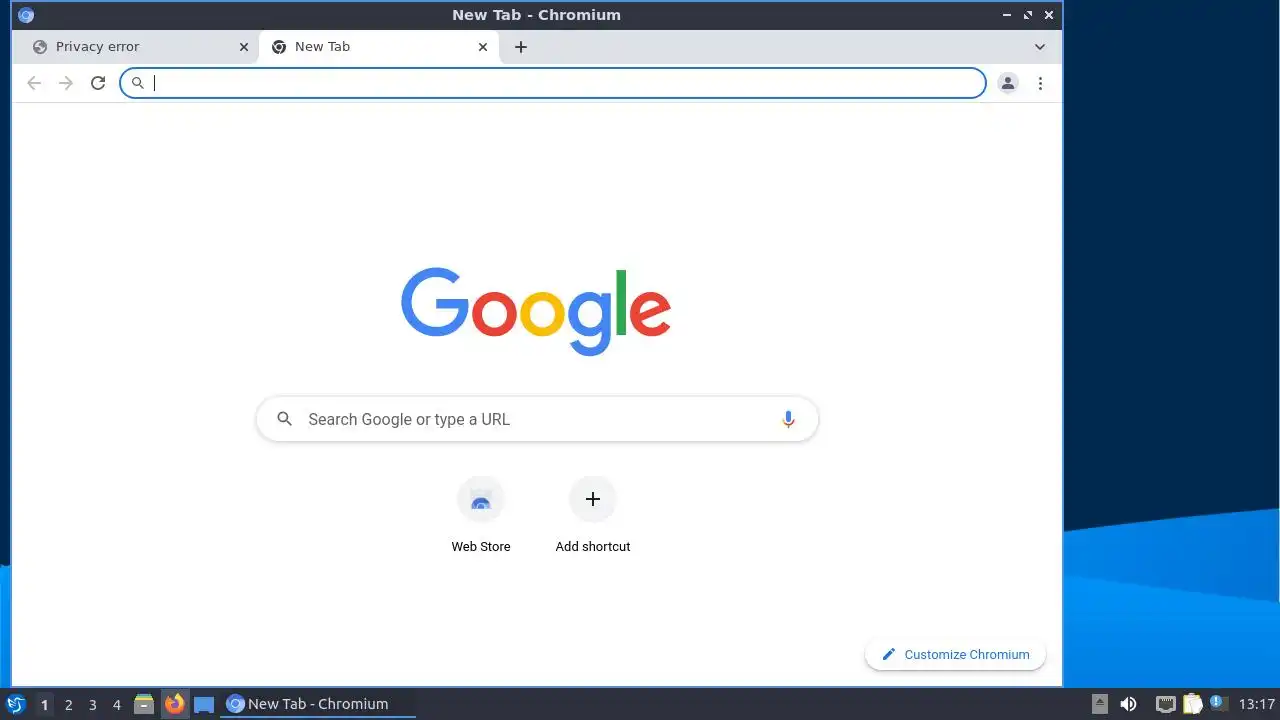Close the Privacy error tab

(244, 47)
